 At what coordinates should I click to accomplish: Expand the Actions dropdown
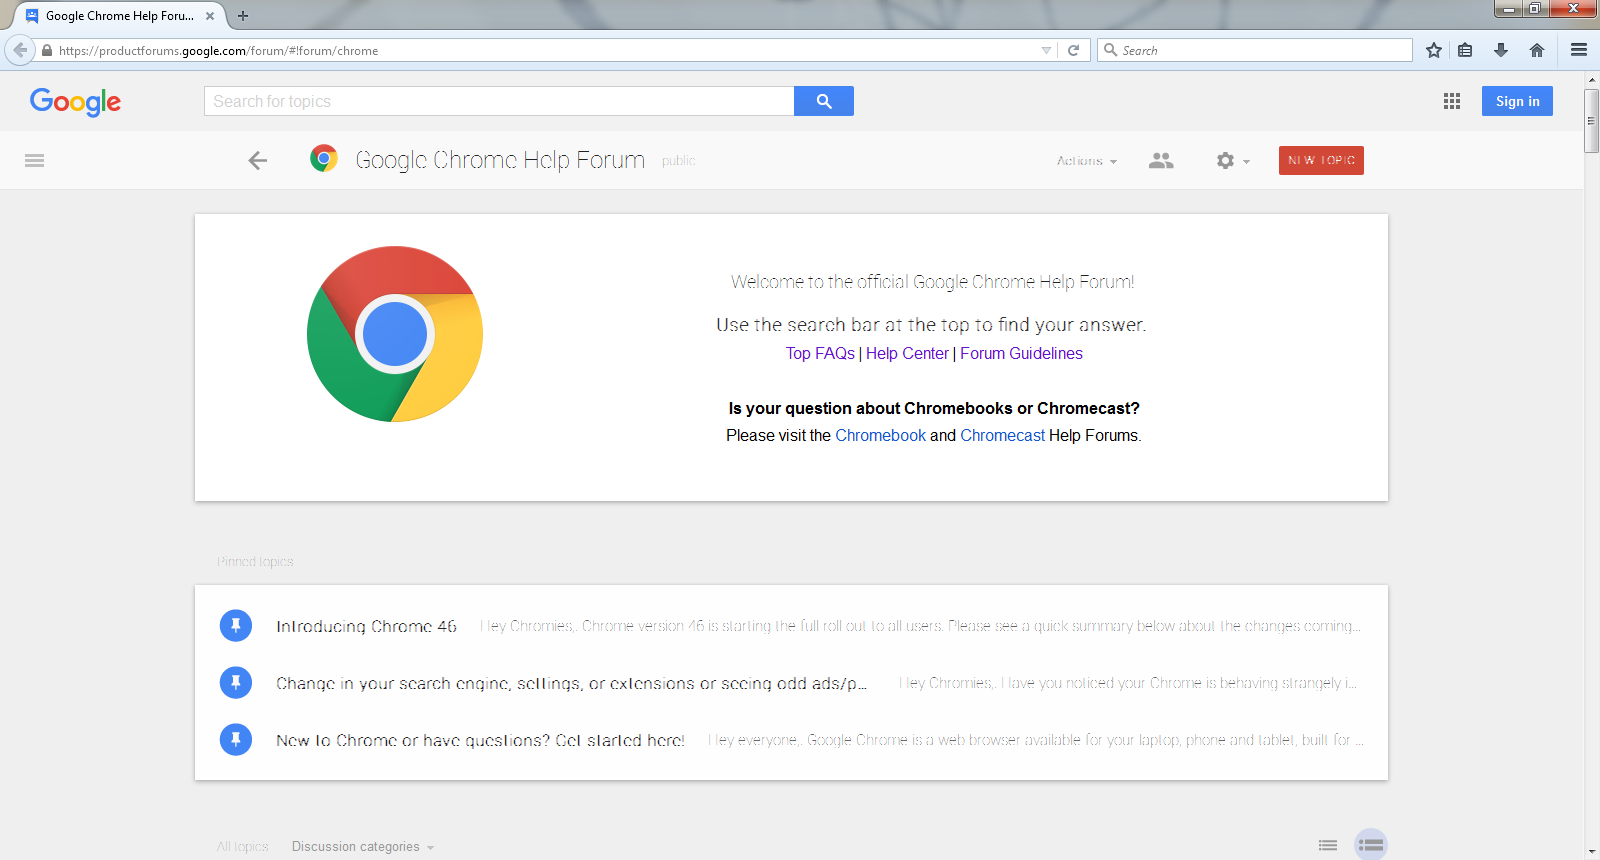pos(1087,160)
